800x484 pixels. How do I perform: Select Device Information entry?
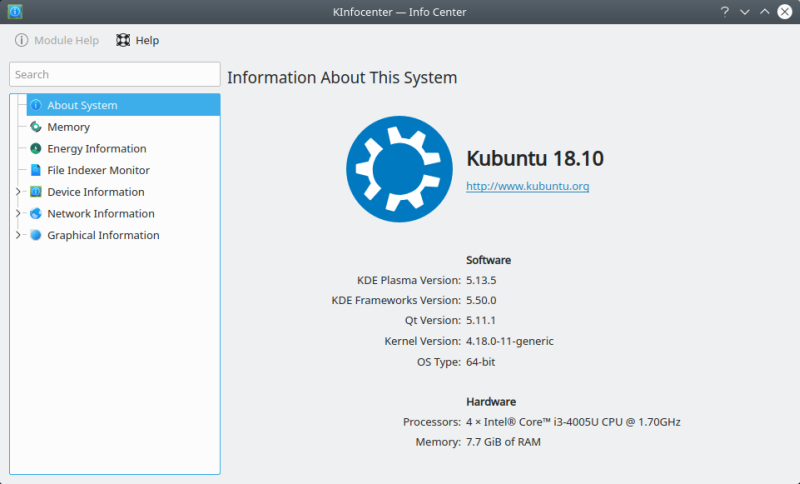pyautogui.click(x=96, y=192)
